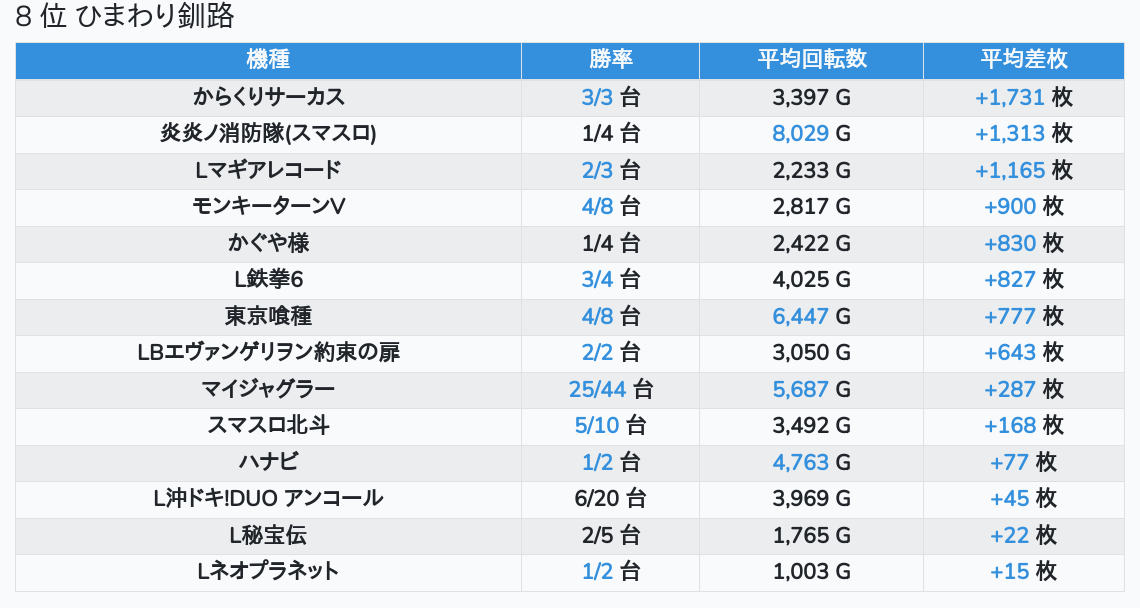This screenshot has width=1140, height=608.
Task: Click the +1,731 枚 difference value
Action: 1024,97
